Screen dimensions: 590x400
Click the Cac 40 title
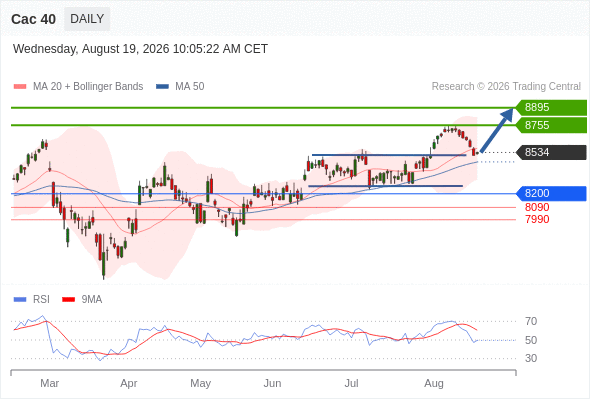[33, 19]
